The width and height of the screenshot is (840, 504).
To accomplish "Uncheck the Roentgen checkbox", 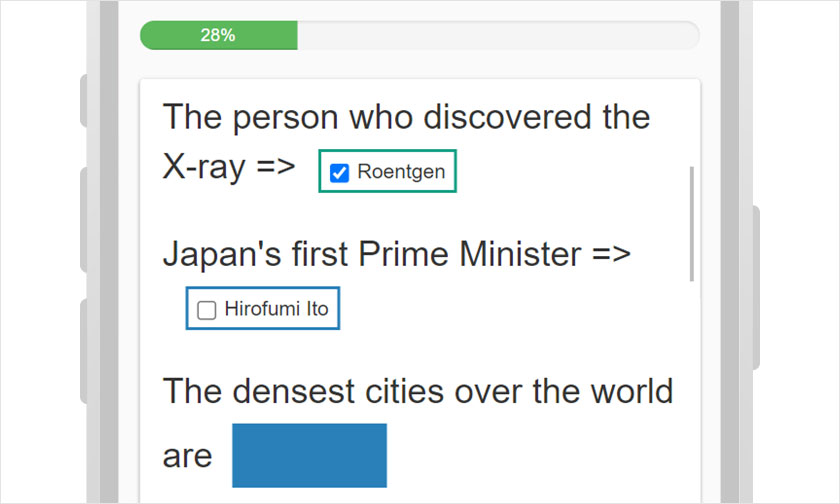I will pyautogui.click(x=339, y=173).
